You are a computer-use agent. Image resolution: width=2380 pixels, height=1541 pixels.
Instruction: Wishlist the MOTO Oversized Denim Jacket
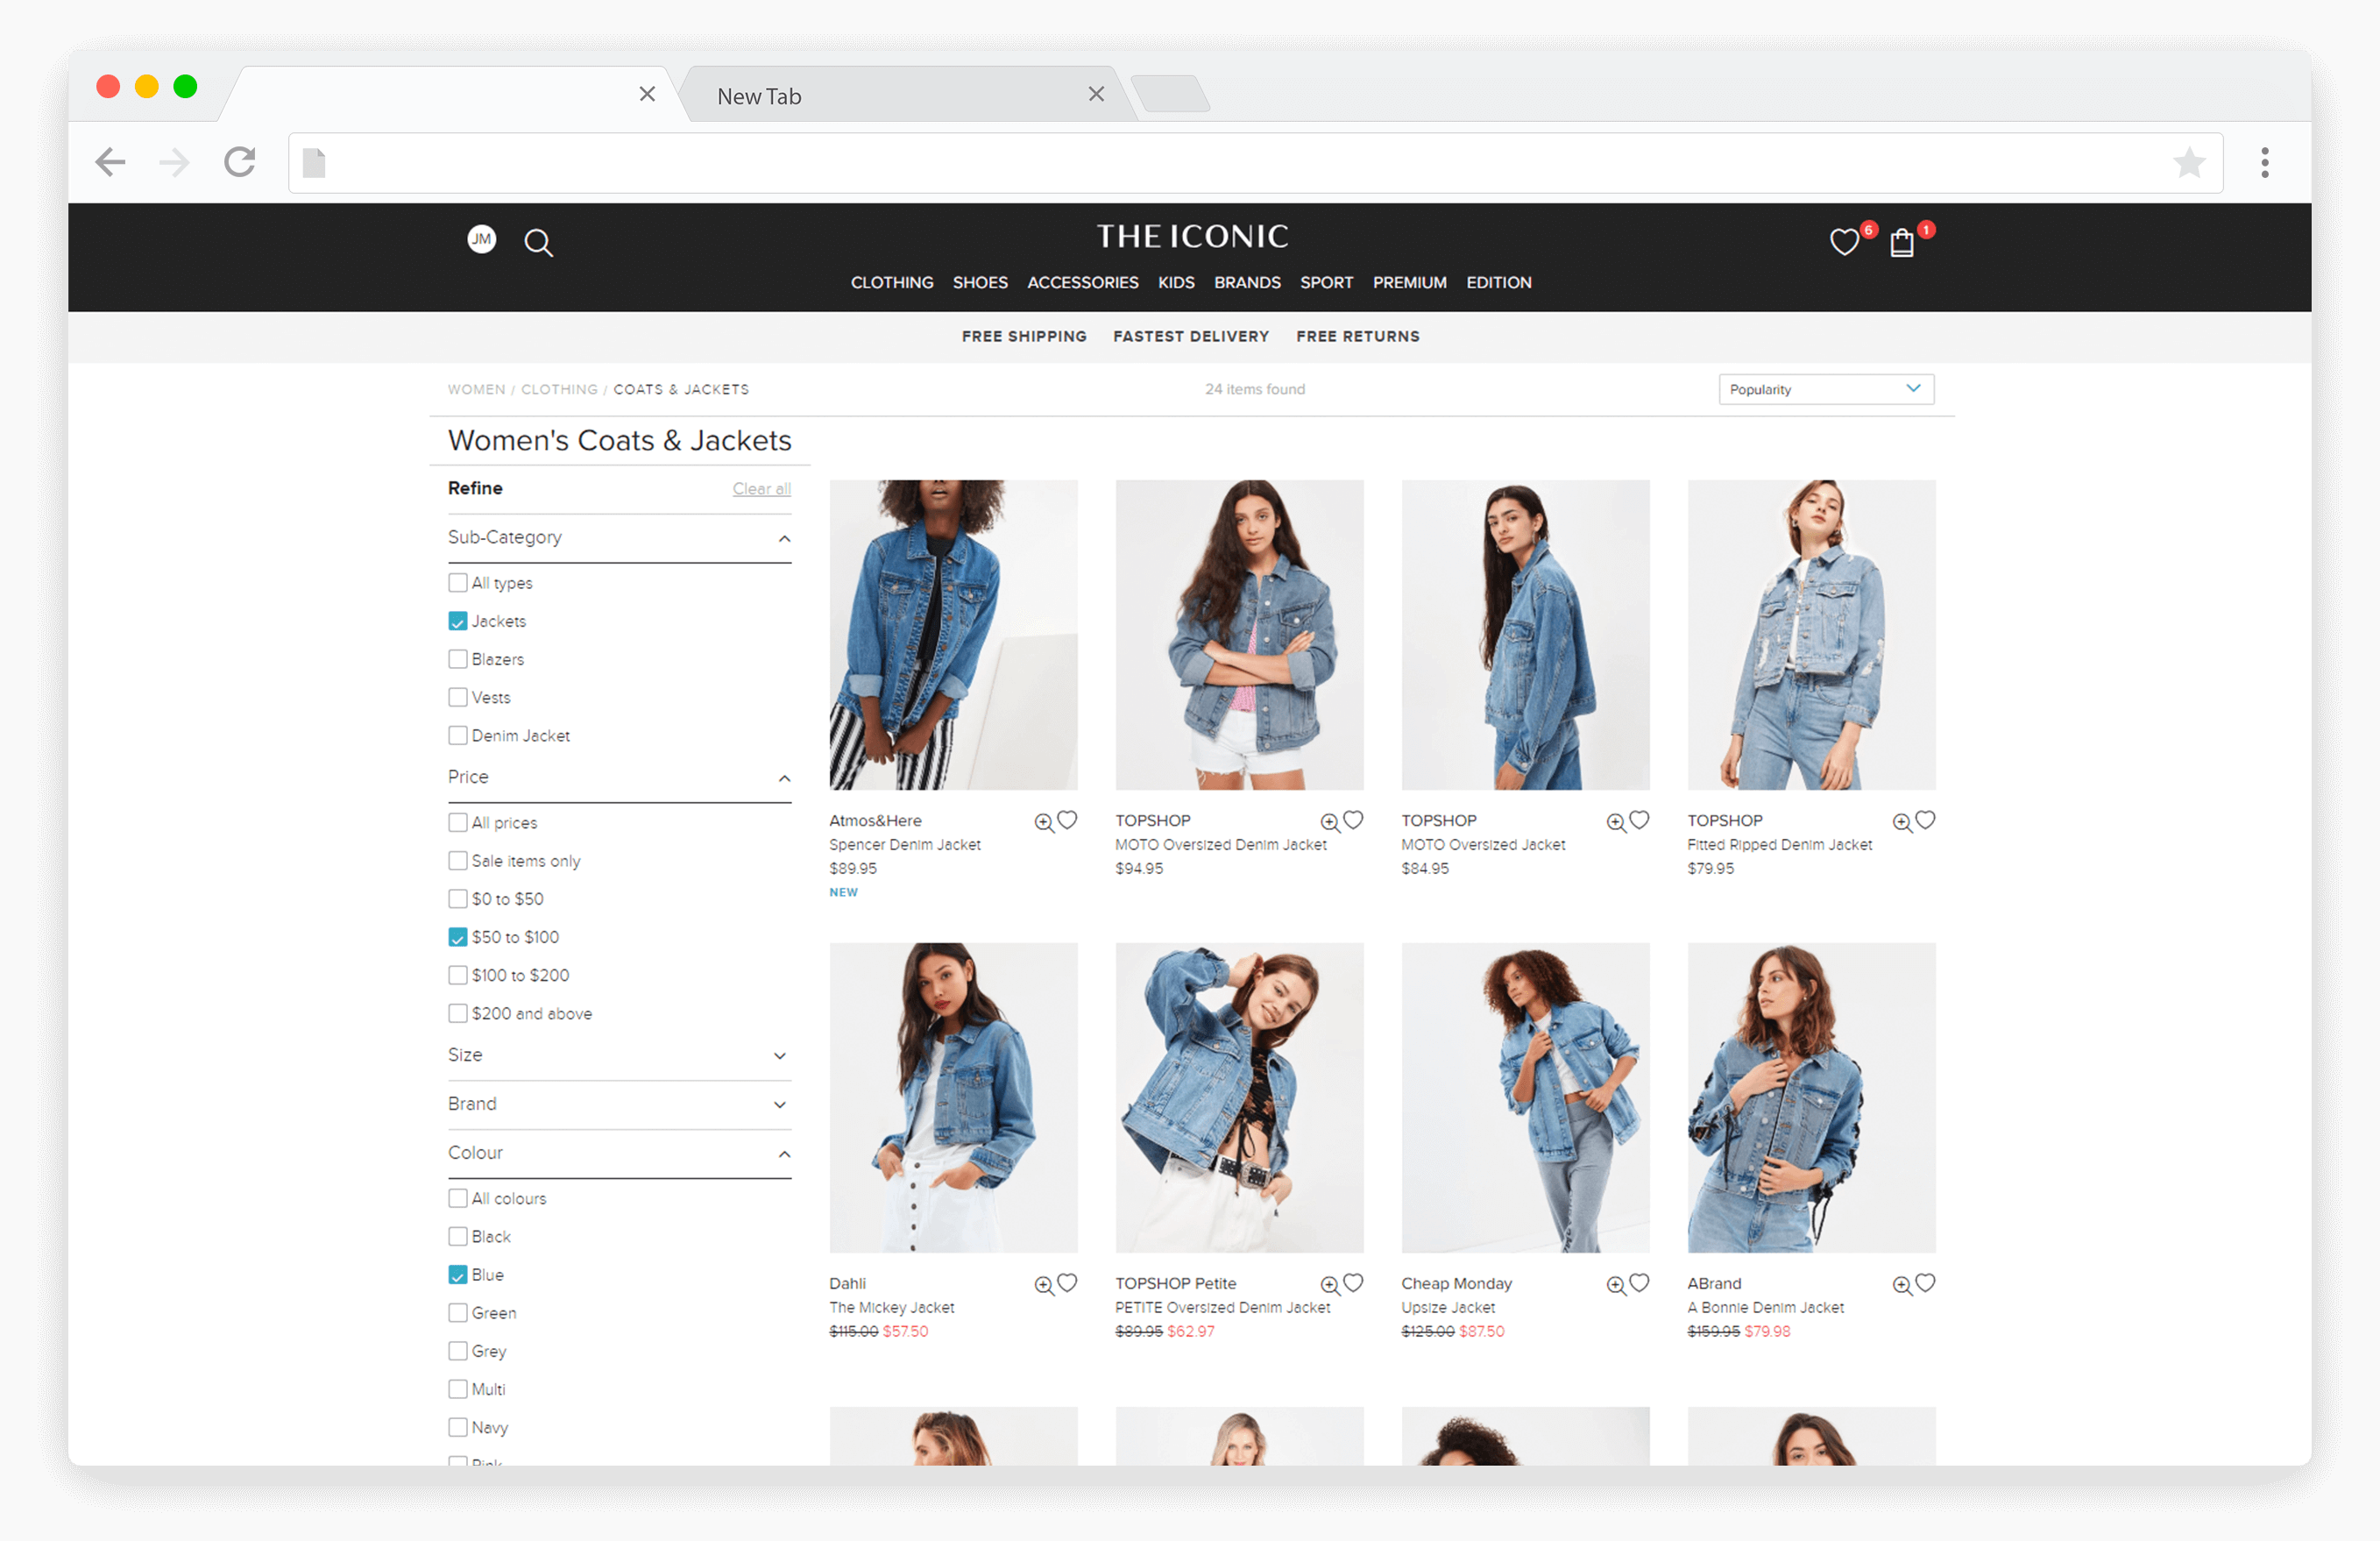tap(1353, 820)
